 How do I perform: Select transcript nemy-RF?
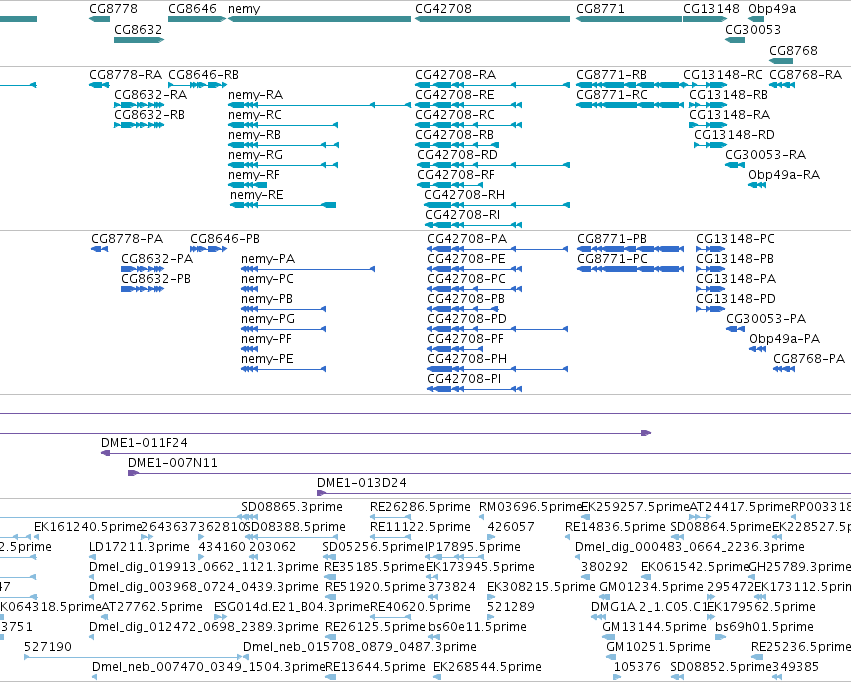(x=253, y=175)
